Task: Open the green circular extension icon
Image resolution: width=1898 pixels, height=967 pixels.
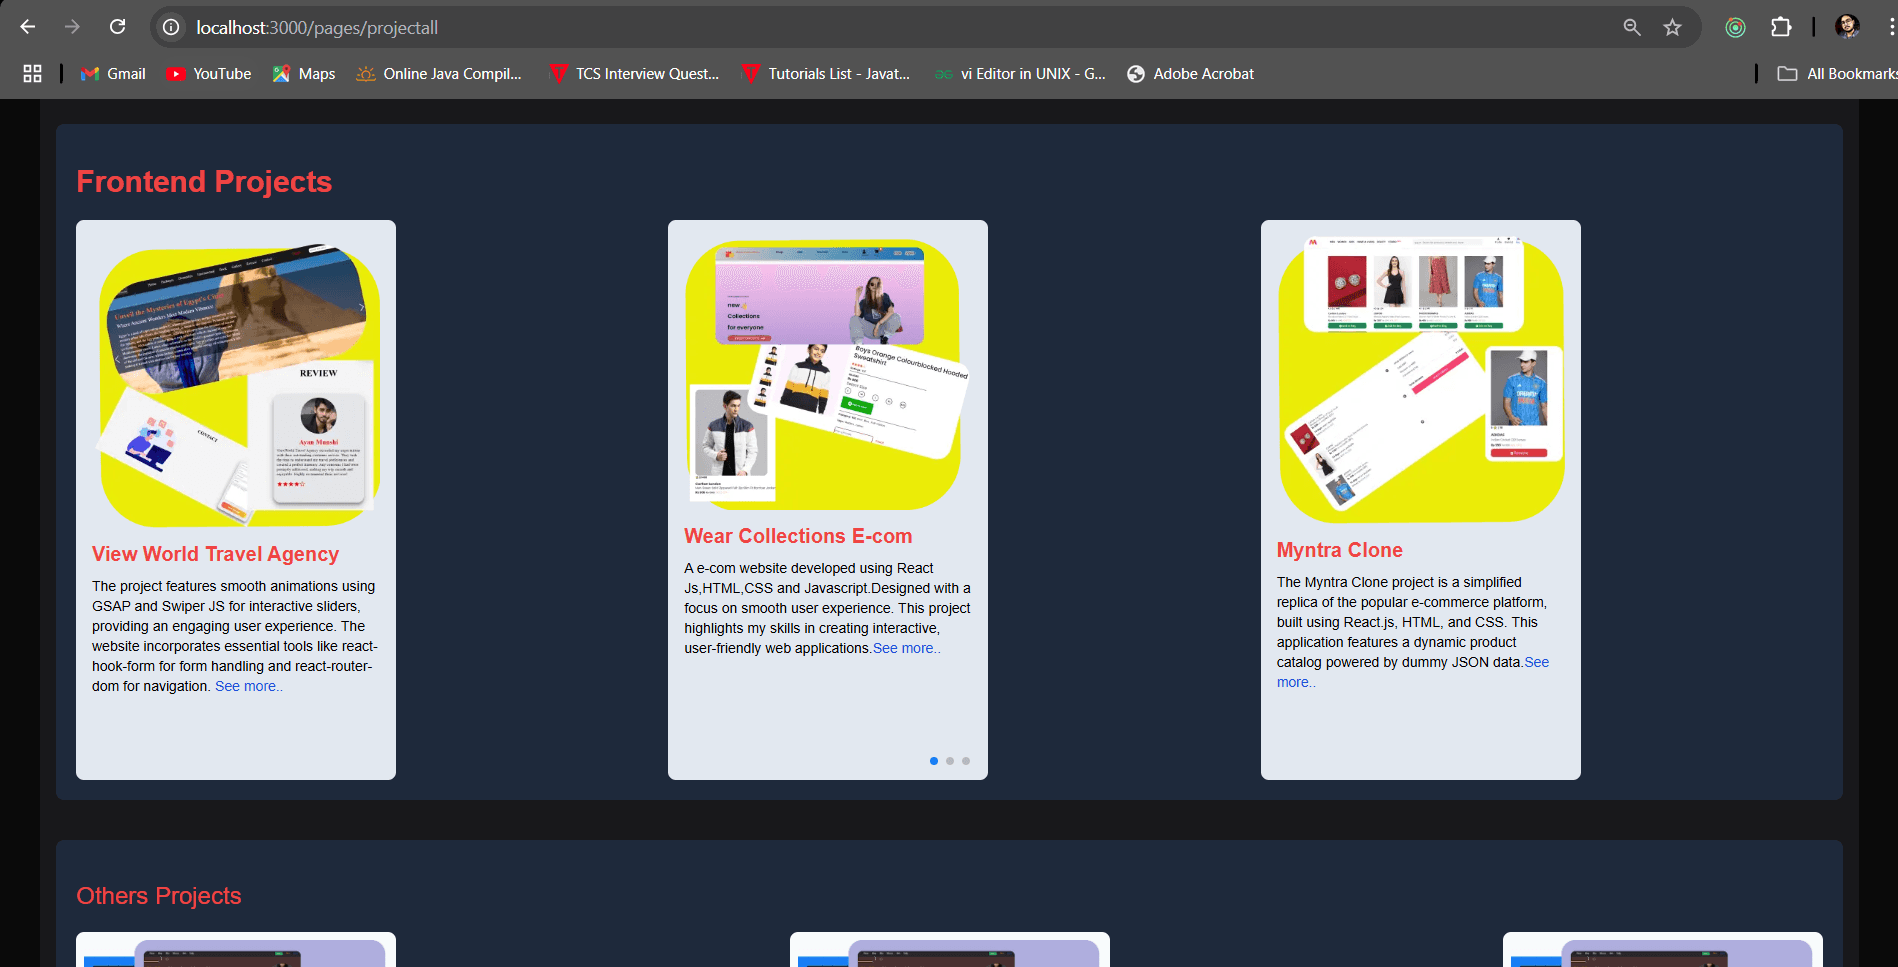Action: (1736, 27)
